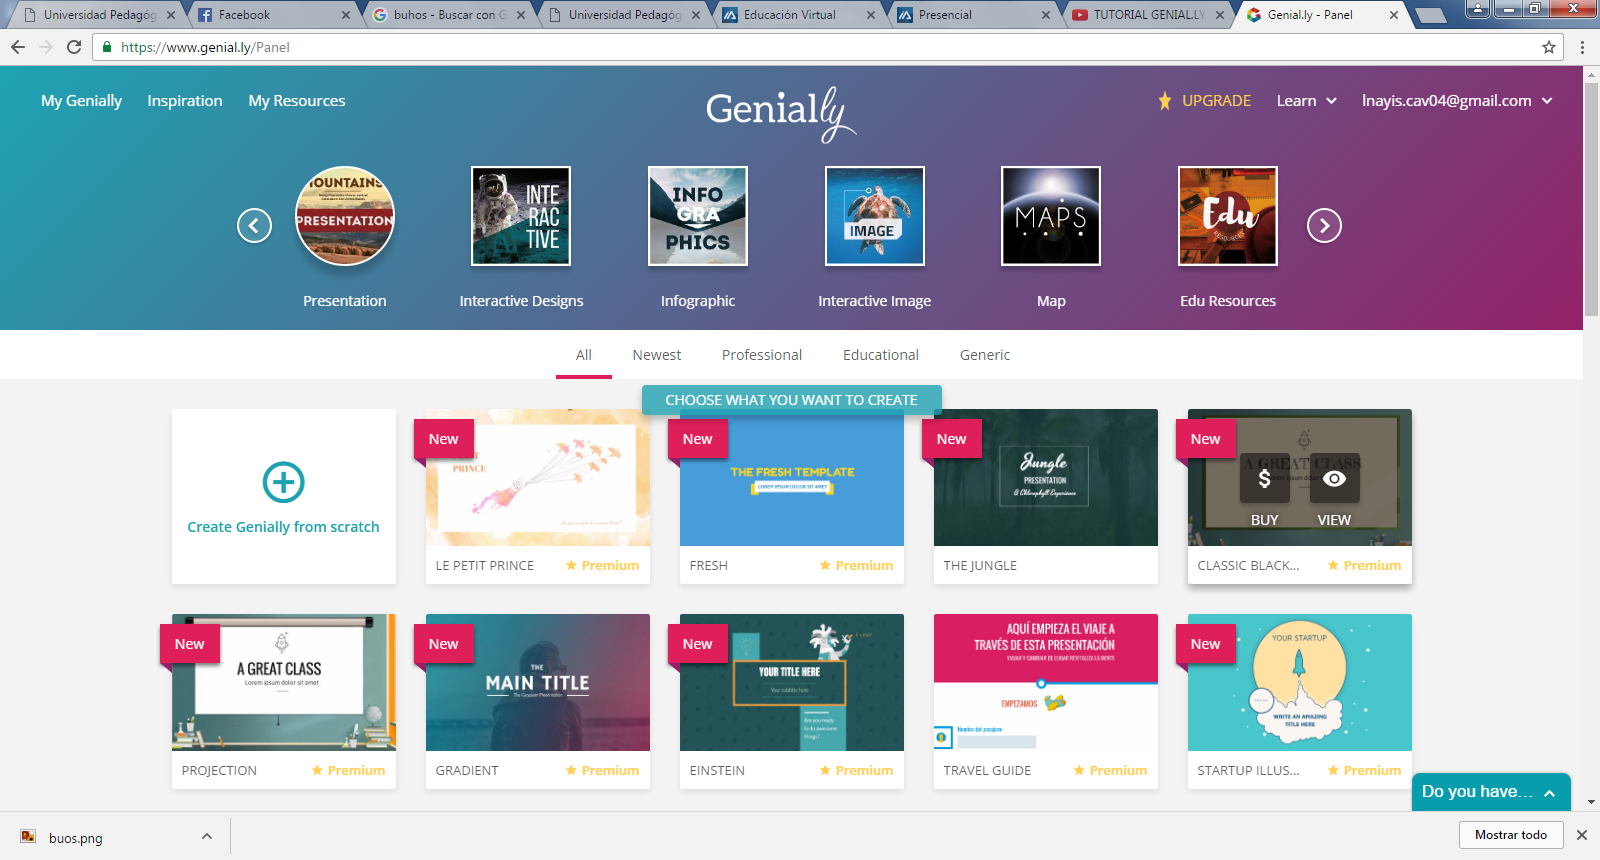Expand the buos.png download options arrow
The height and width of the screenshot is (860, 1600).
(x=207, y=836)
